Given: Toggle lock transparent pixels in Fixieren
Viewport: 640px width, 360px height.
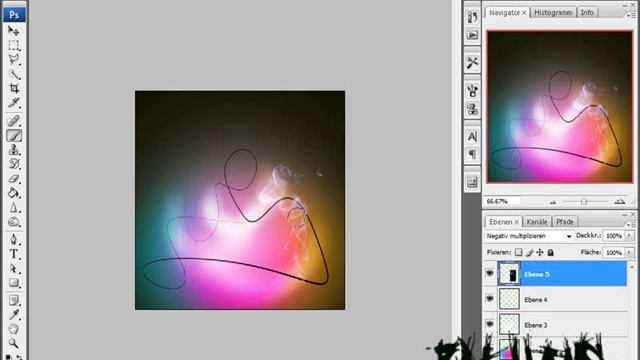Looking at the screenshot, I should point(518,252).
